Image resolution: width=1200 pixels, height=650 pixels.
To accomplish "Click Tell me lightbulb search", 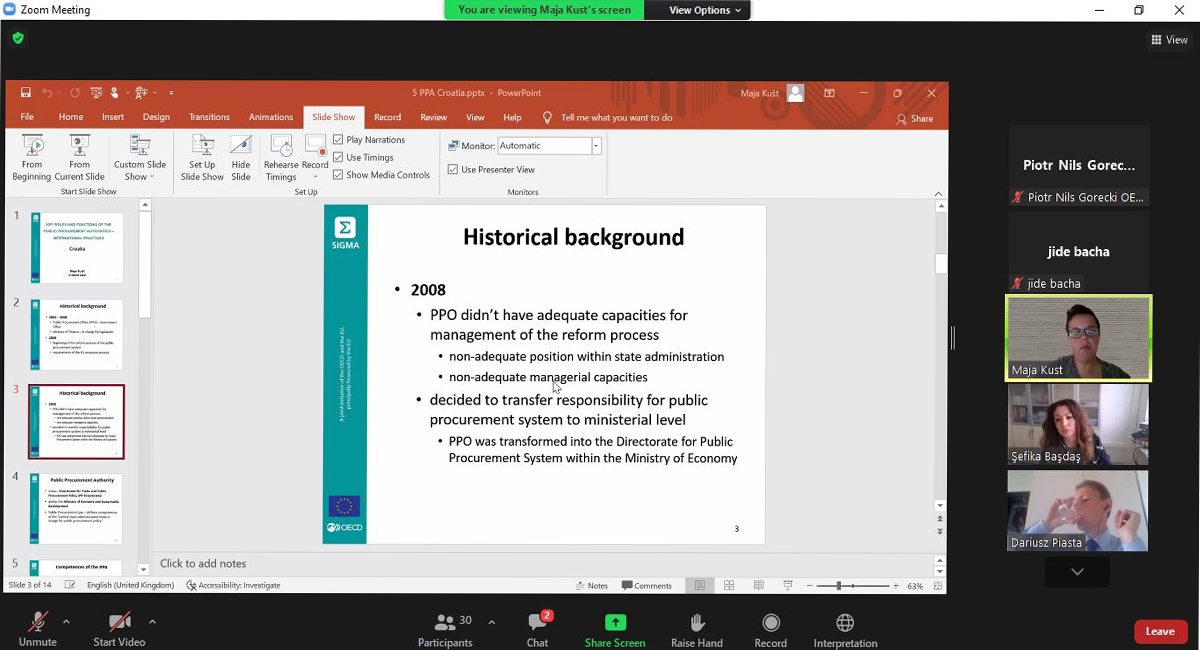I will (x=547, y=117).
